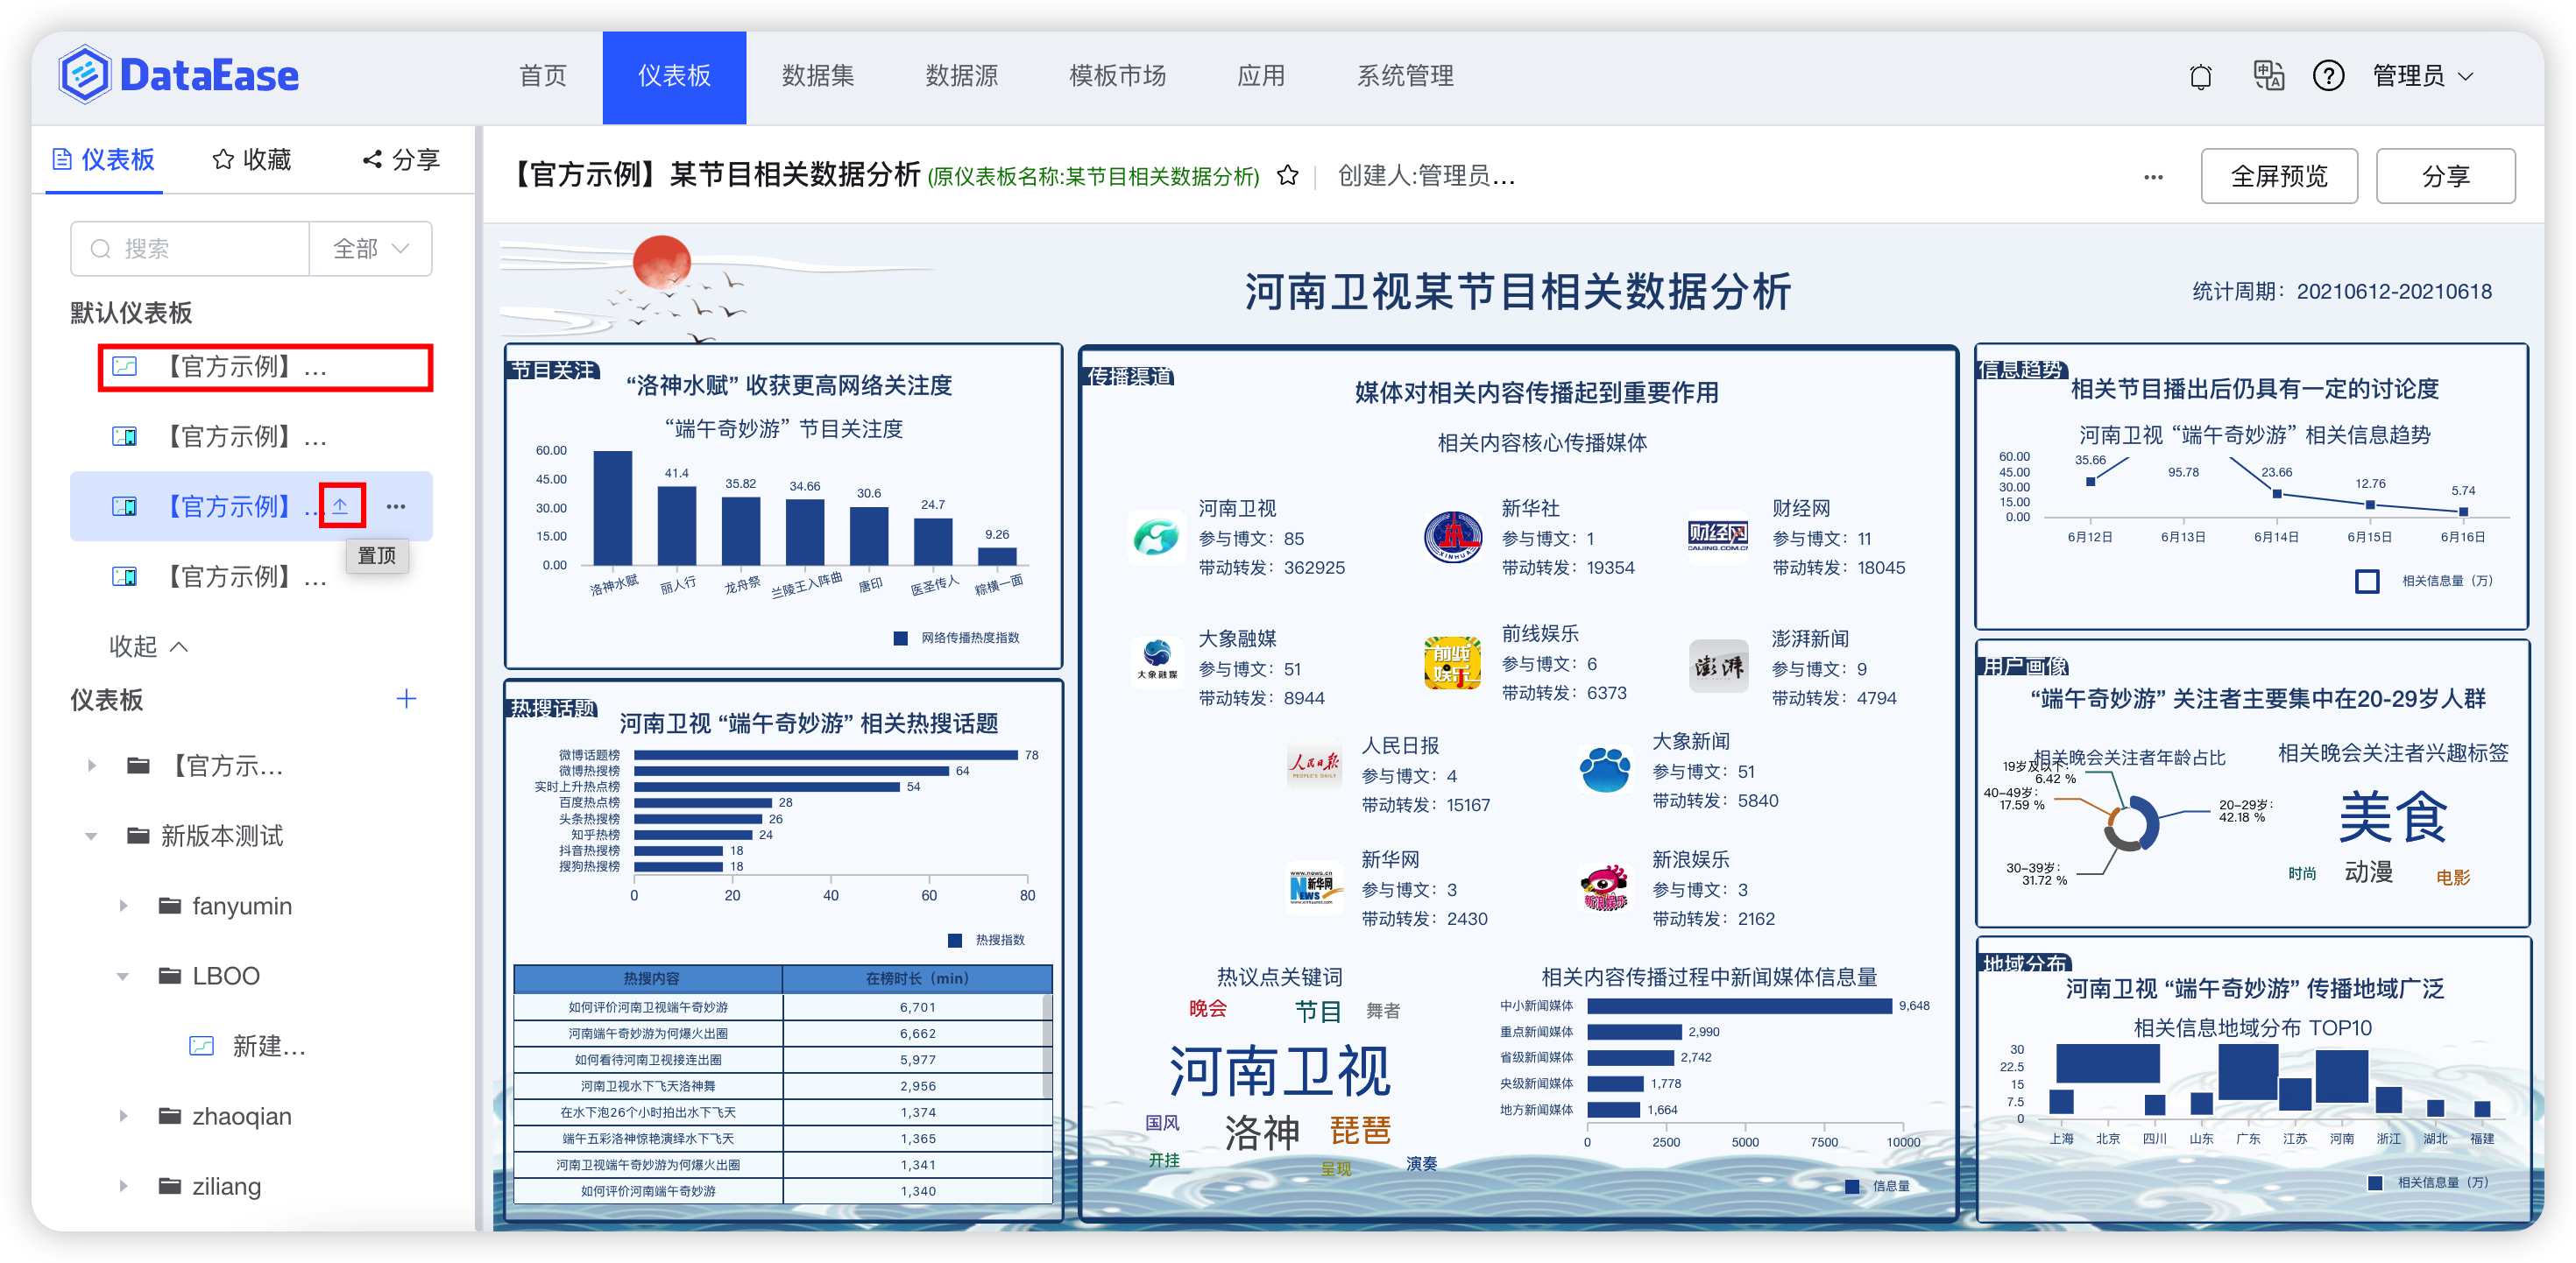Click the 分享 button in dashboard header
Image resolution: width=2576 pixels, height=1263 pixels.
click(x=2445, y=177)
